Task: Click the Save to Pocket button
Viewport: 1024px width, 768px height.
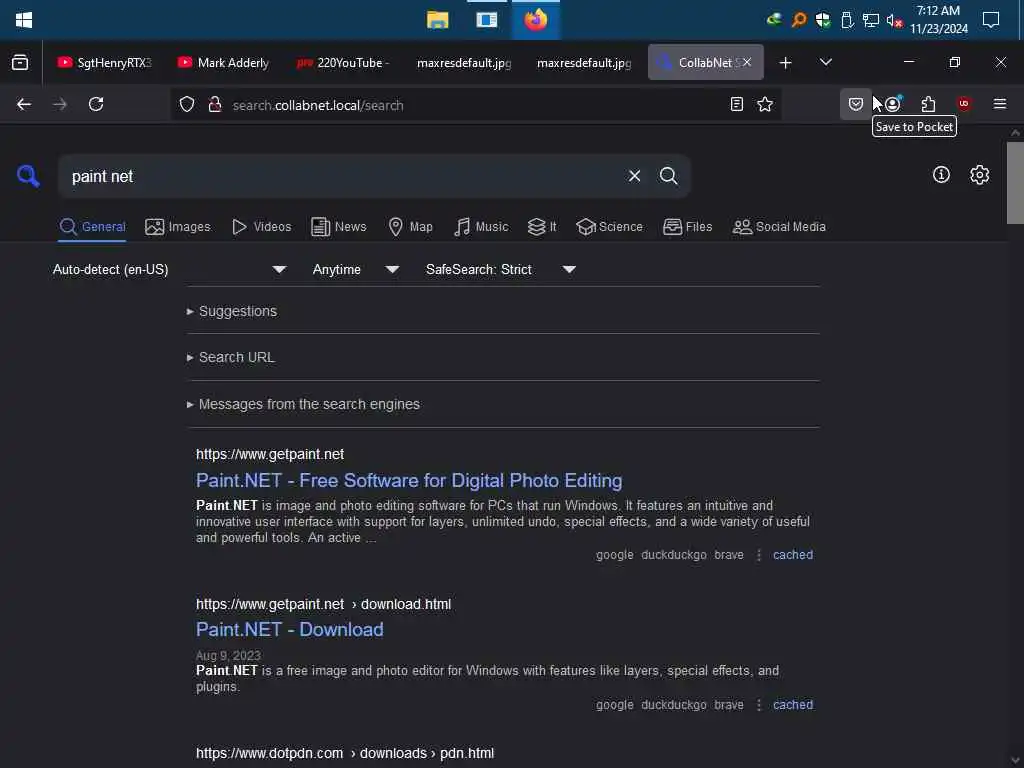Action: click(856, 104)
